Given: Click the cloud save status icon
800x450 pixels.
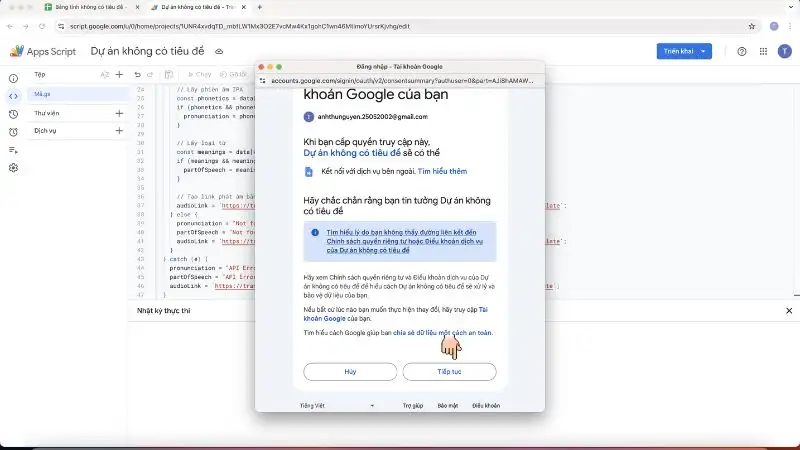Looking at the screenshot, I should 219,52.
